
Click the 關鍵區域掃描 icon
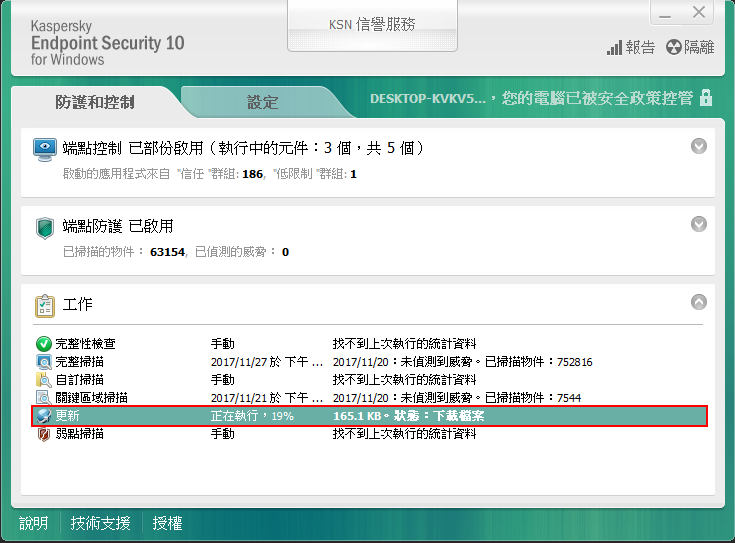click(x=44, y=398)
